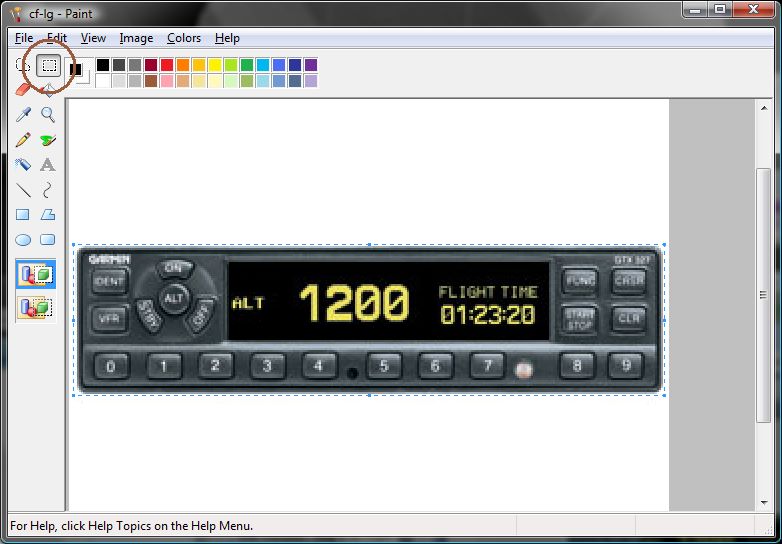Click the FLIGHT TIME label in the image

coord(488,292)
